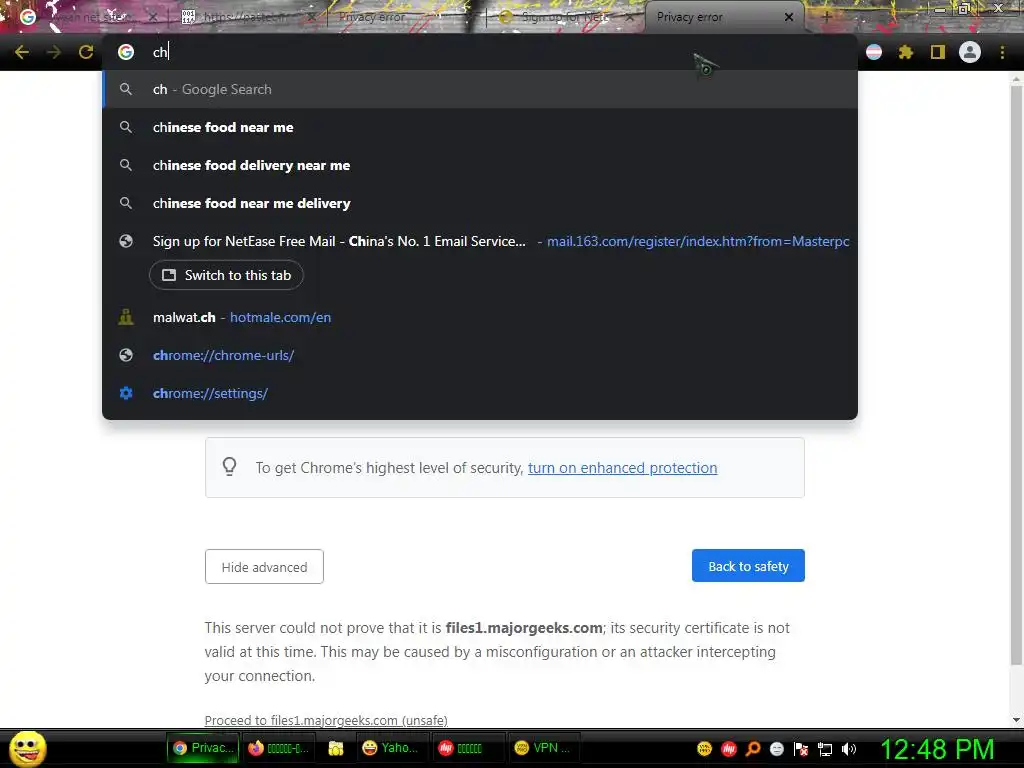
Task: Choose suggestion 'chinese food delivery near me'
Action: tap(480, 165)
